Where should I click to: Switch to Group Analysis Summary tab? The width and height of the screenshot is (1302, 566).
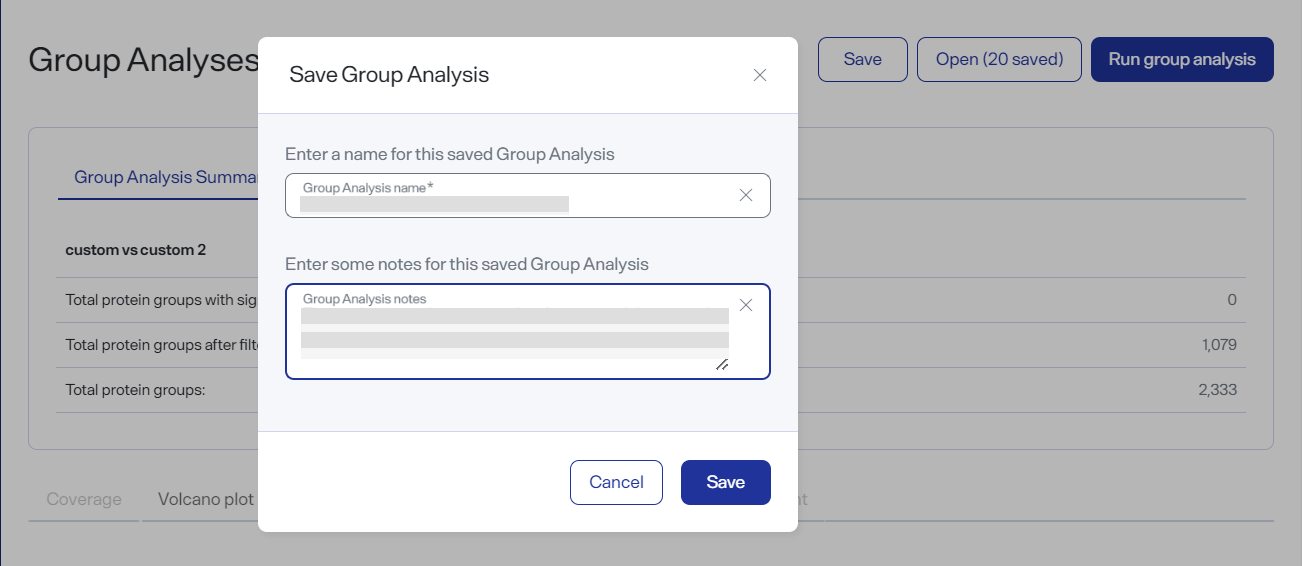click(166, 177)
